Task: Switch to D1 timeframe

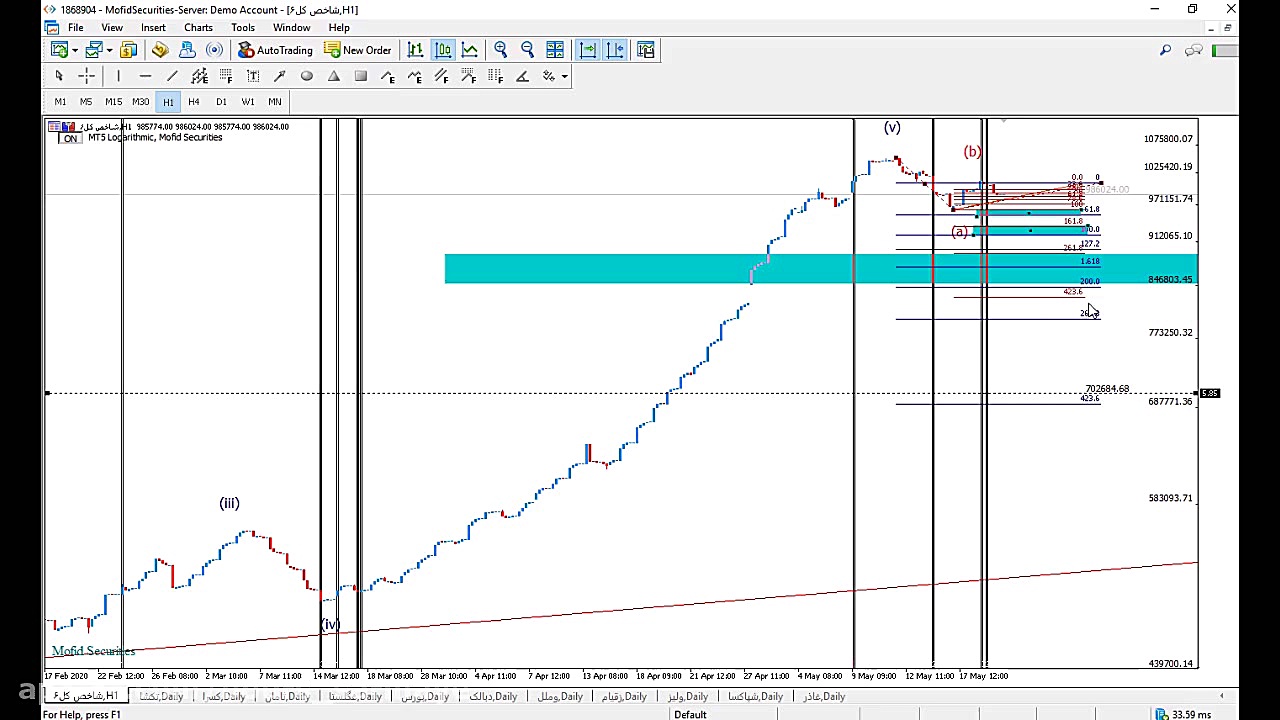Action: pos(221,101)
